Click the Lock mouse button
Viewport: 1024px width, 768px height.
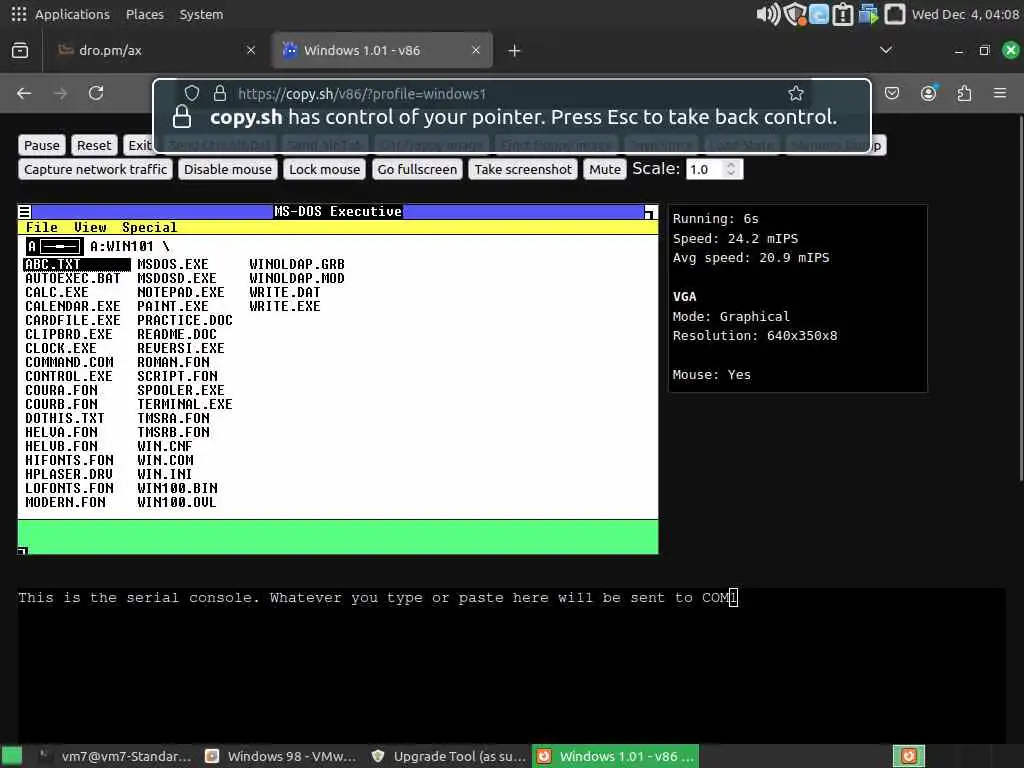[x=325, y=169]
